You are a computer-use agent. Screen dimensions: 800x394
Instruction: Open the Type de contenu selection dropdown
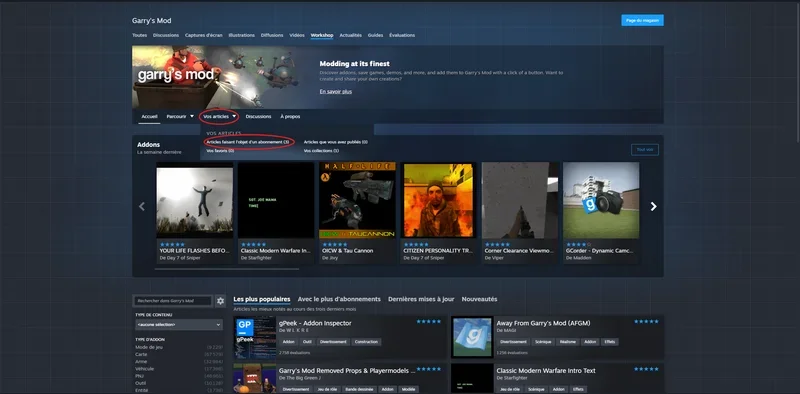179,325
